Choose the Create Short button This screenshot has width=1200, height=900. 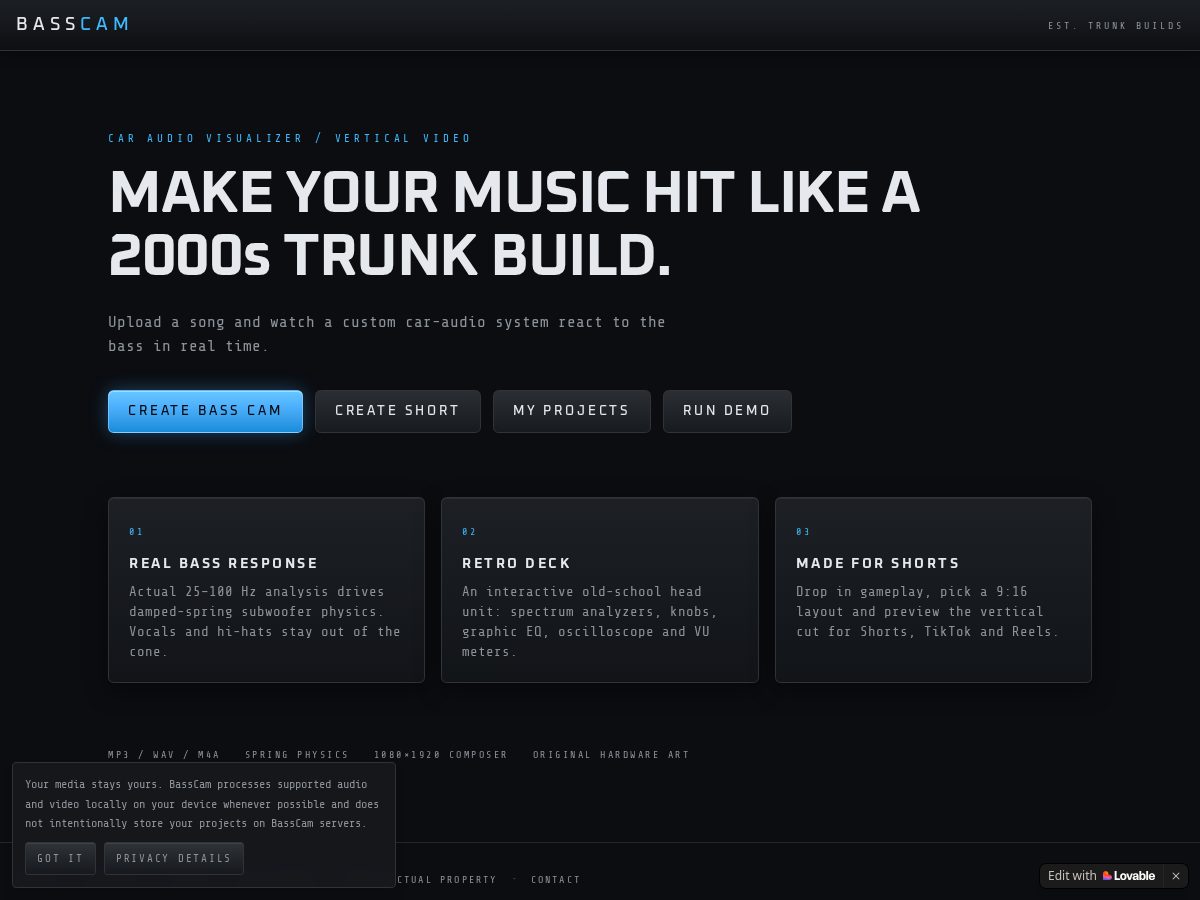[398, 411]
